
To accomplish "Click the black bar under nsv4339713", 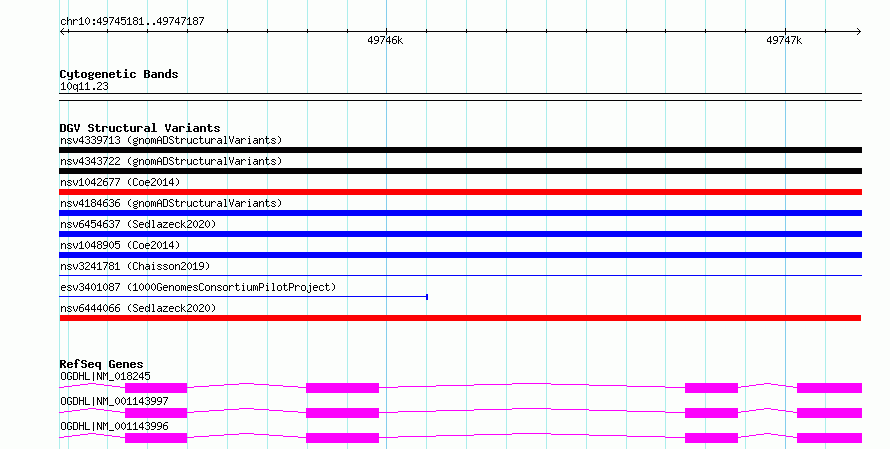I will tap(460, 150).
